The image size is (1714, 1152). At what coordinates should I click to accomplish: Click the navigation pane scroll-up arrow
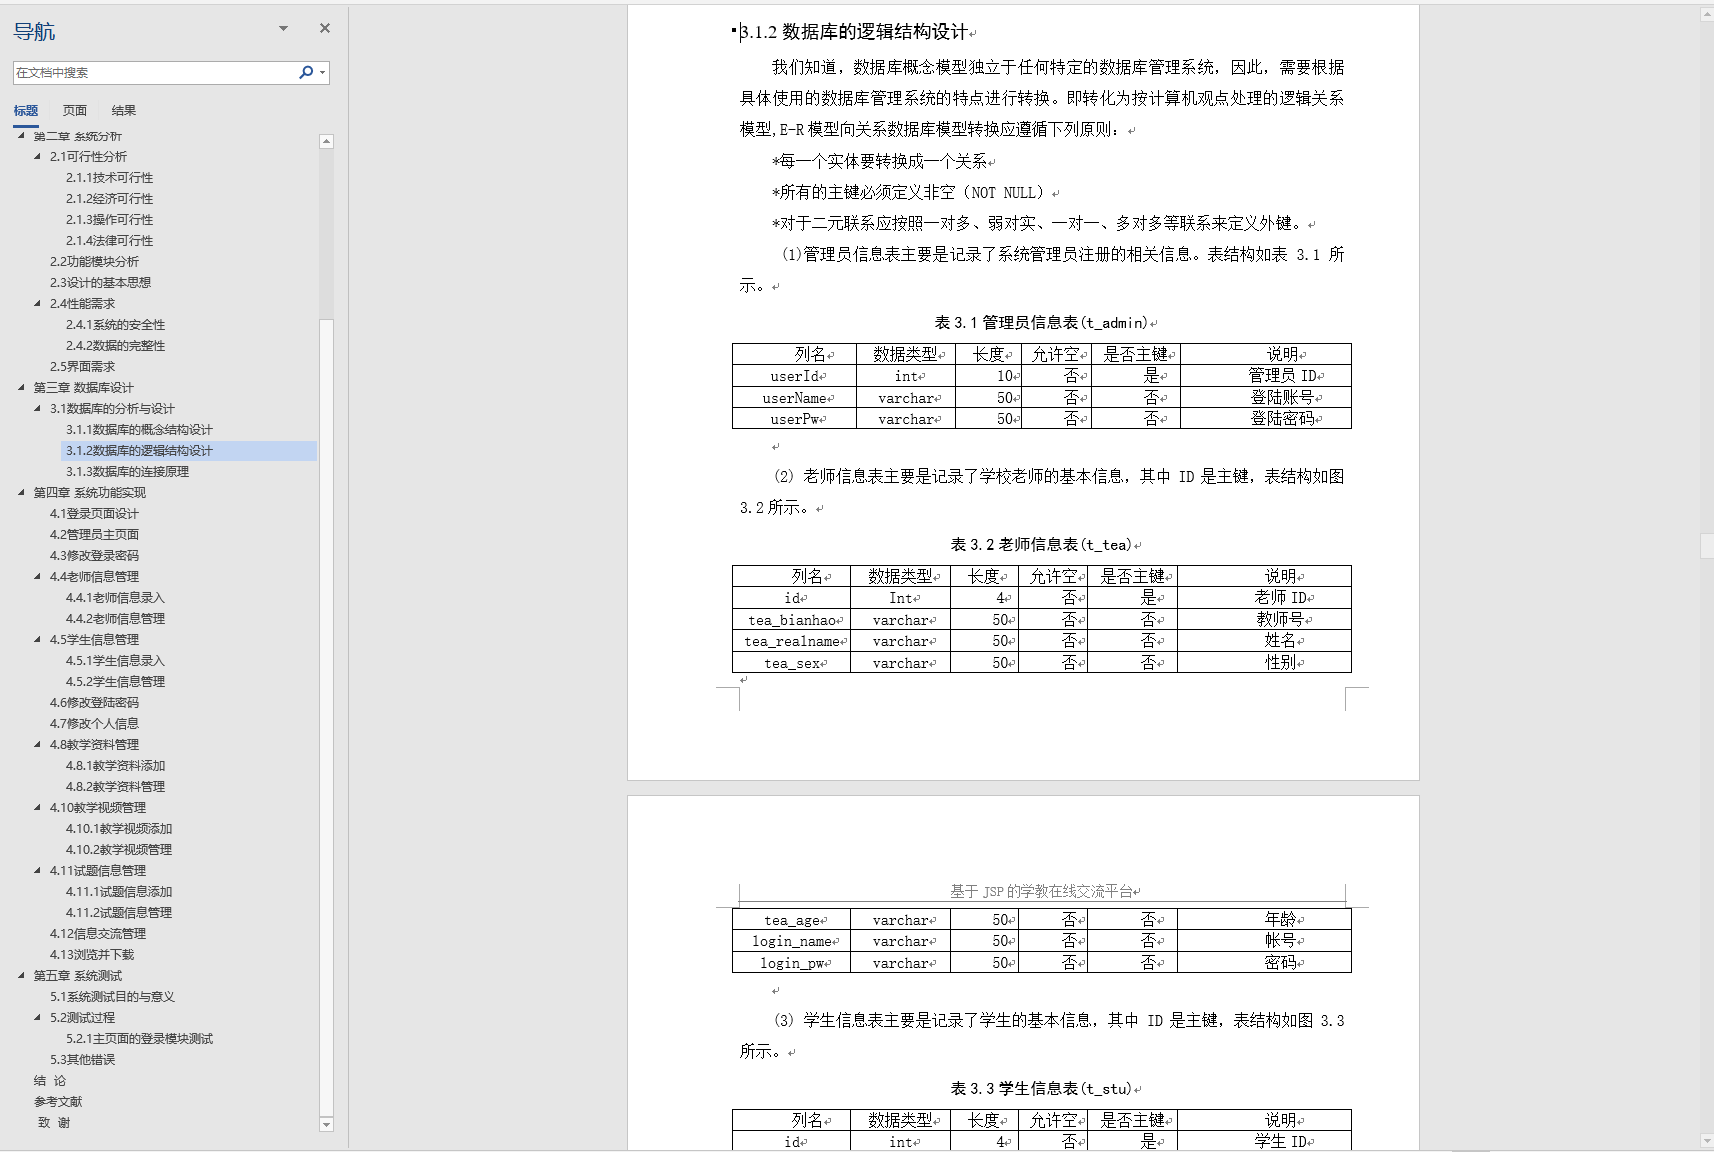(x=326, y=141)
